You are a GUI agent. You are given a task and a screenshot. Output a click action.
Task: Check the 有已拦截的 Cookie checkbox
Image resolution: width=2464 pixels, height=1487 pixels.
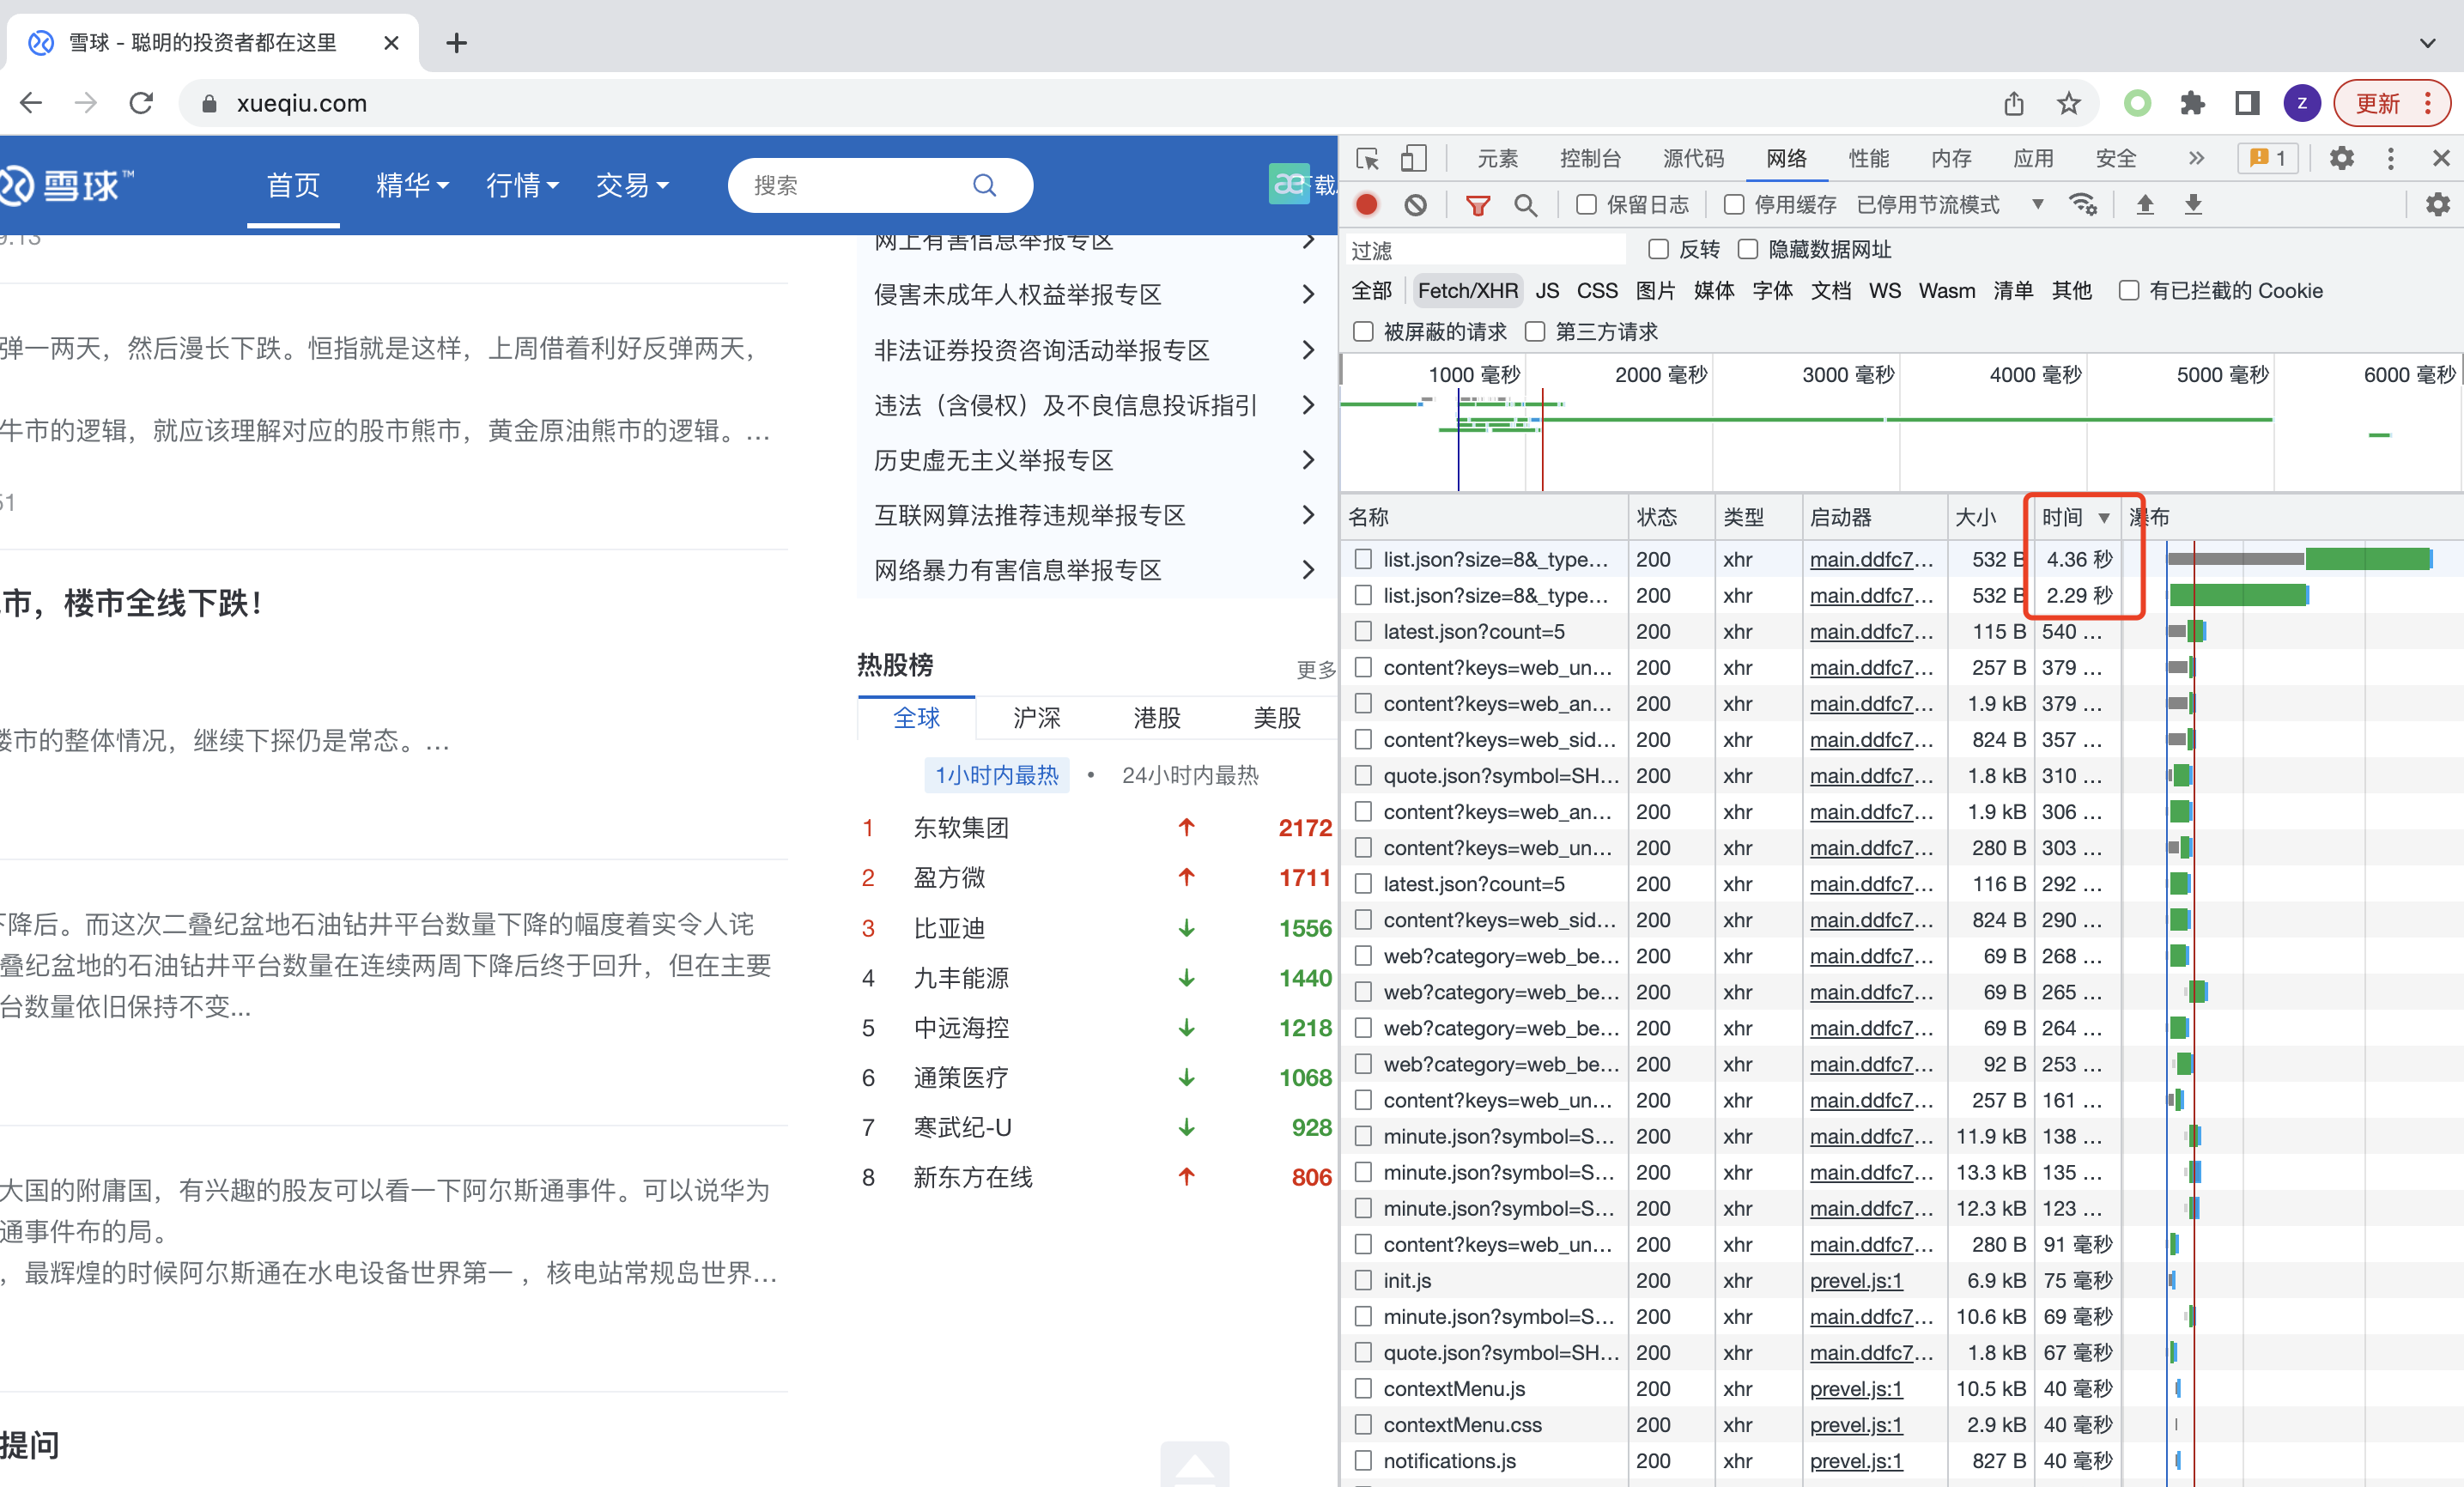(x=2128, y=290)
